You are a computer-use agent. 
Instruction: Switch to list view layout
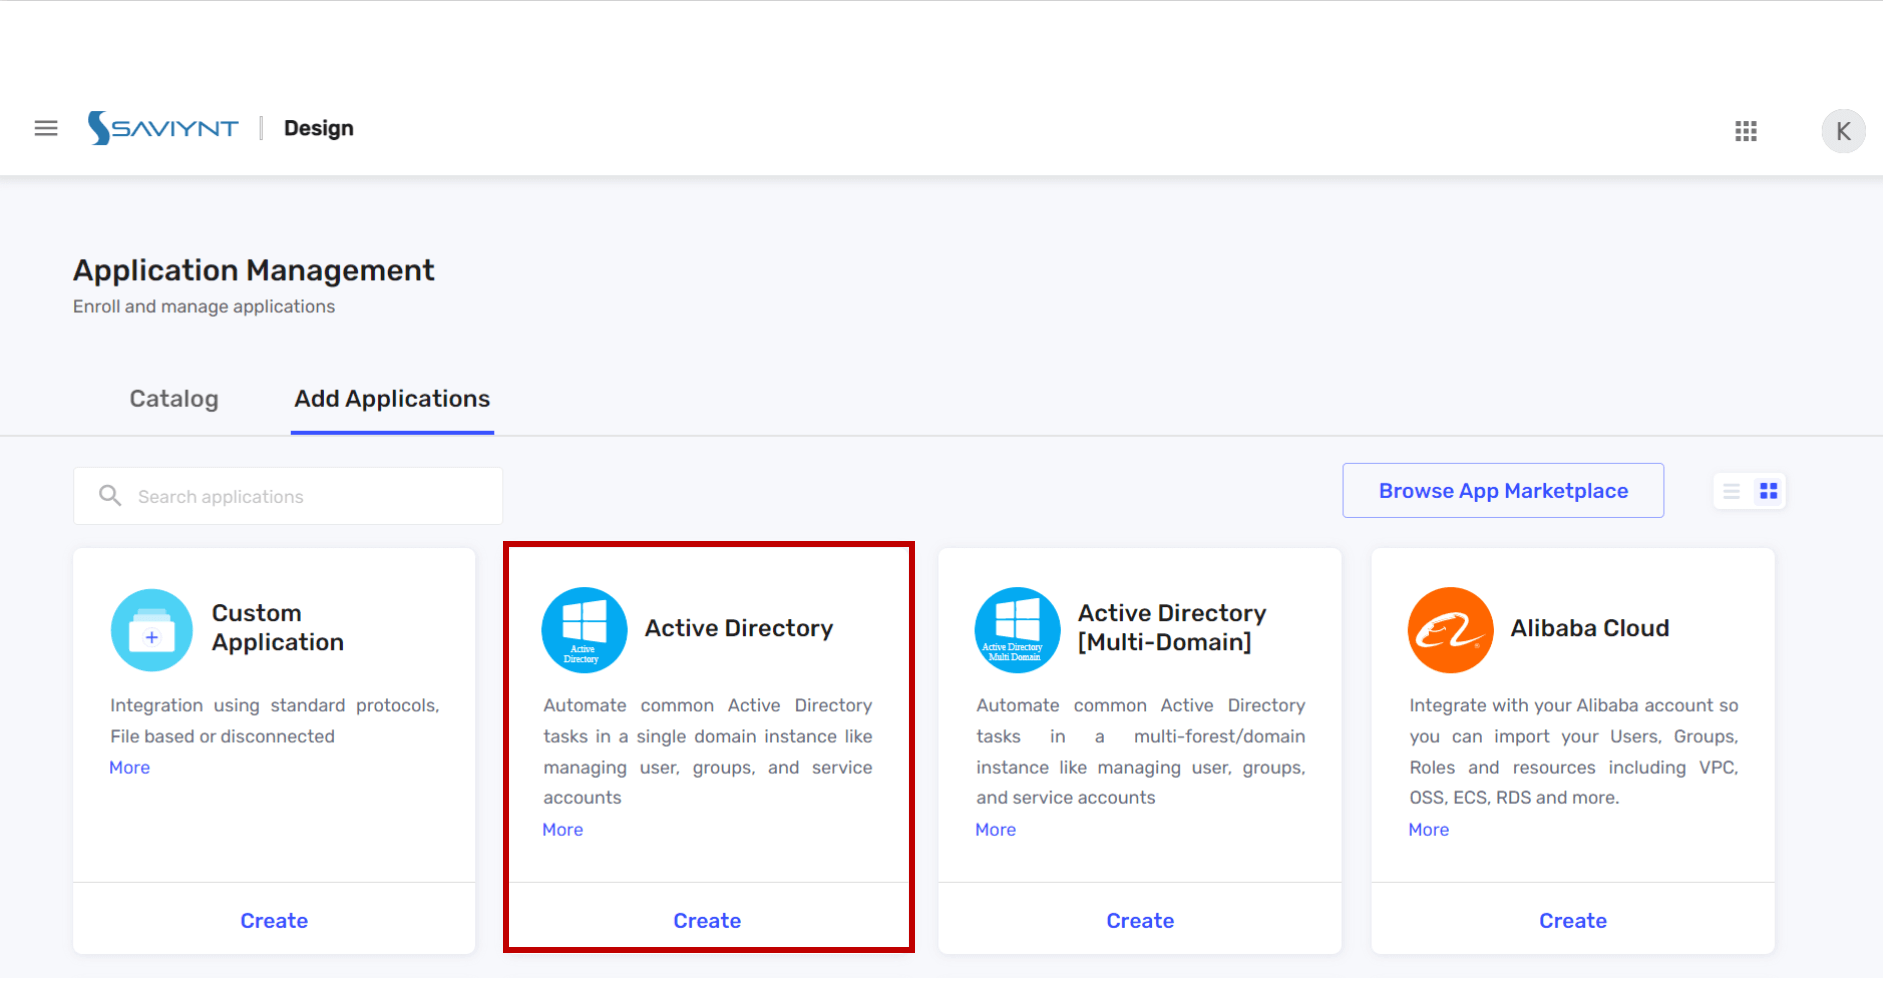tap(1732, 491)
